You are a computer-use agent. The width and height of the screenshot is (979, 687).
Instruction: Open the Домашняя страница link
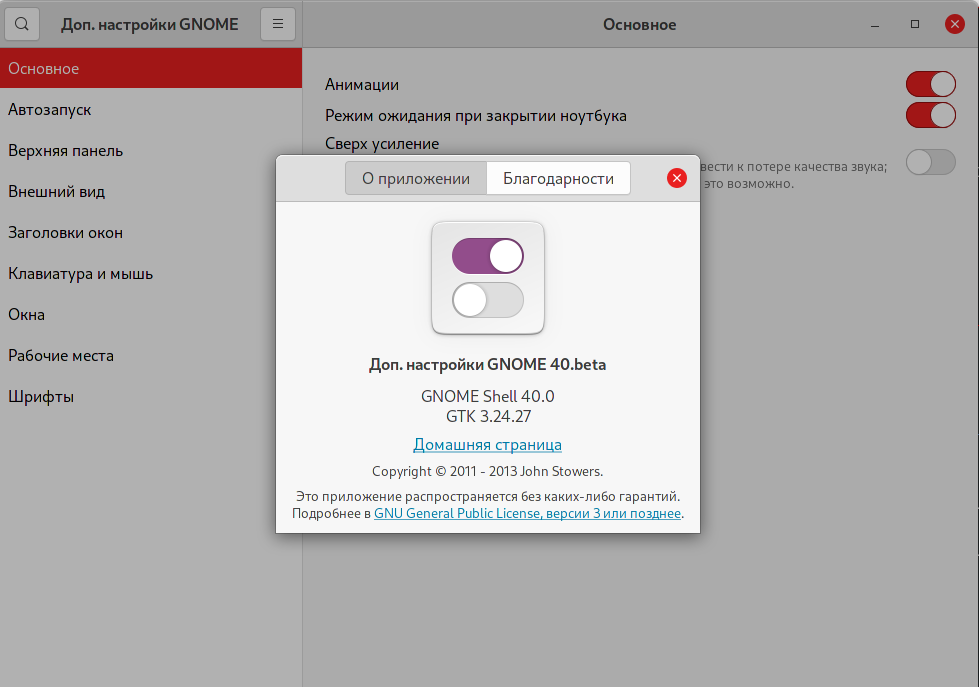point(488,445)
